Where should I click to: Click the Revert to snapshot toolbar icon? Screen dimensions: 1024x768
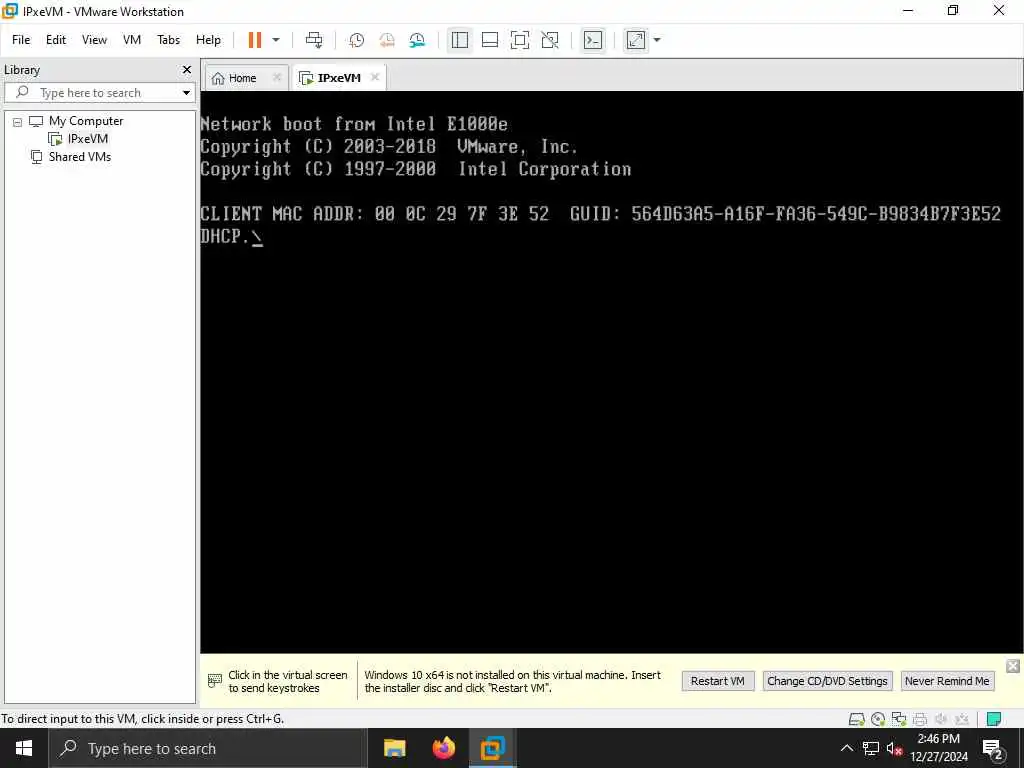[387, 40]
